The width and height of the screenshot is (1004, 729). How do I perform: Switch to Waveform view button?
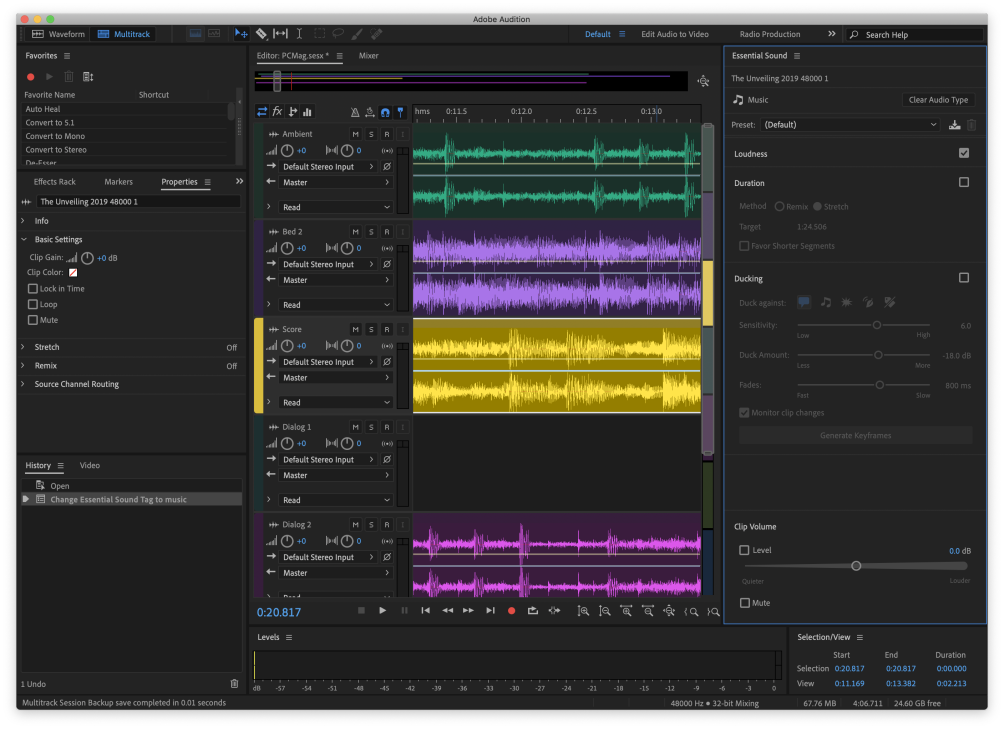[58, 34]
